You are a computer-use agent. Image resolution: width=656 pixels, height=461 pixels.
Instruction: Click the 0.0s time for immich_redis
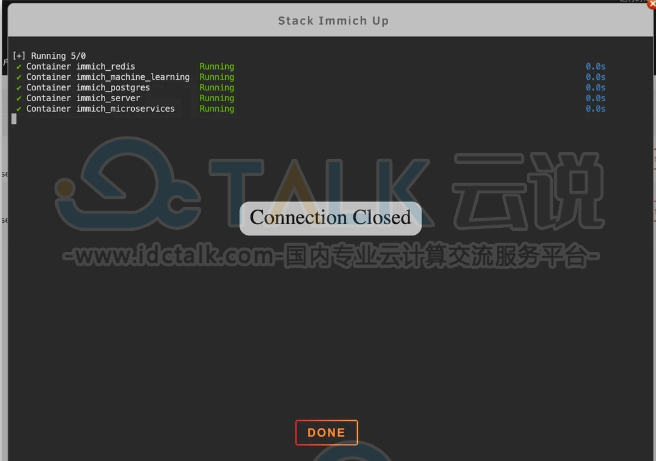point(595,67)
